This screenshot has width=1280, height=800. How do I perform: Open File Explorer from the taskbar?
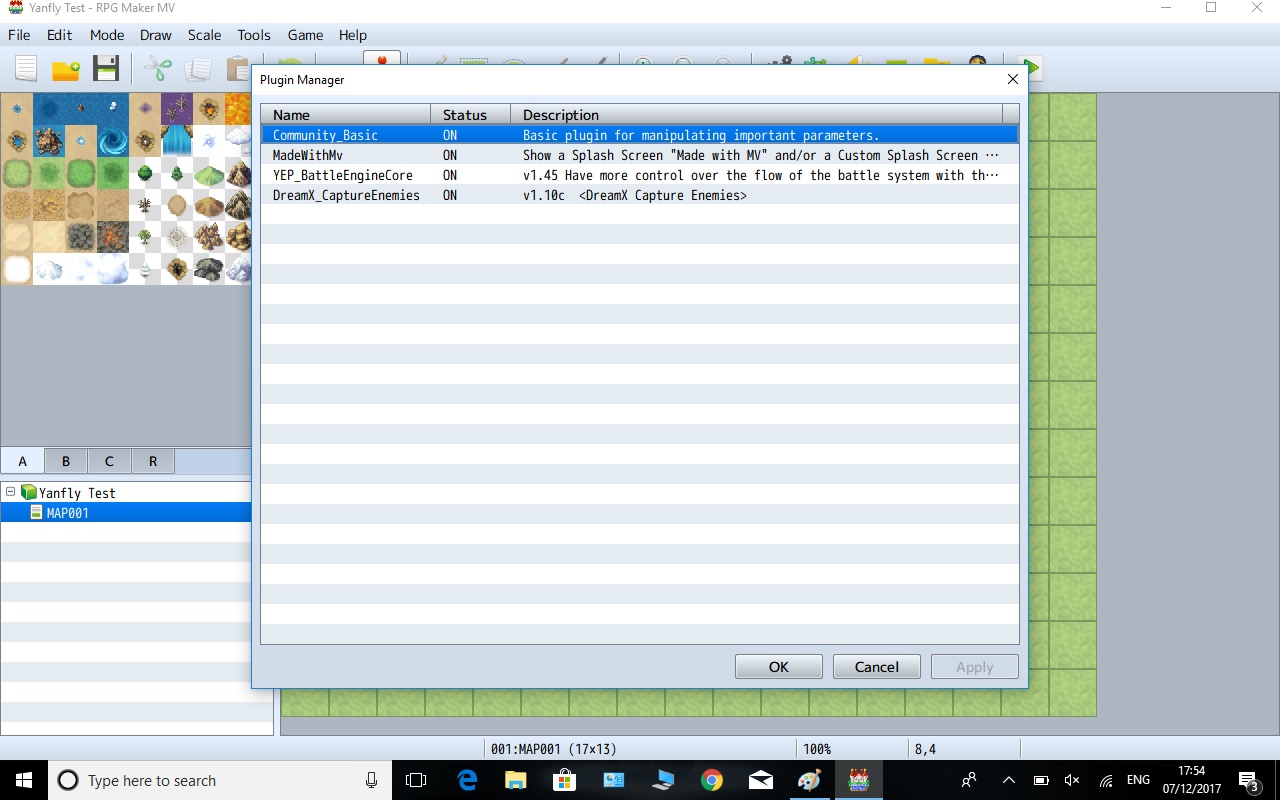(x=516, y=780)
